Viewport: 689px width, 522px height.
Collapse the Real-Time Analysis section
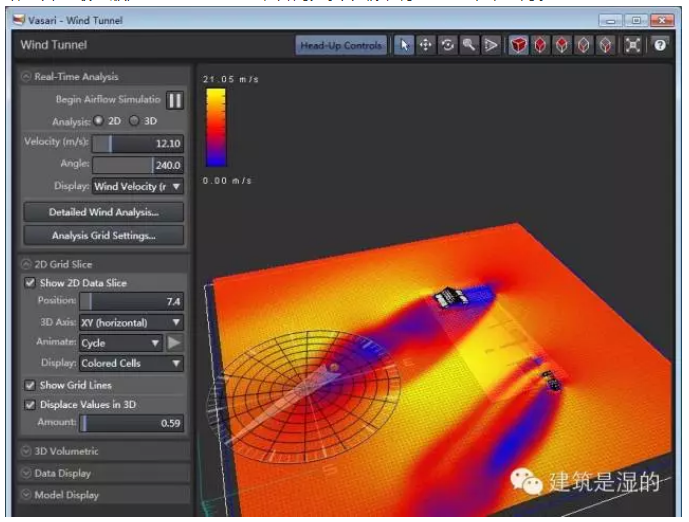tap(26, 76)
